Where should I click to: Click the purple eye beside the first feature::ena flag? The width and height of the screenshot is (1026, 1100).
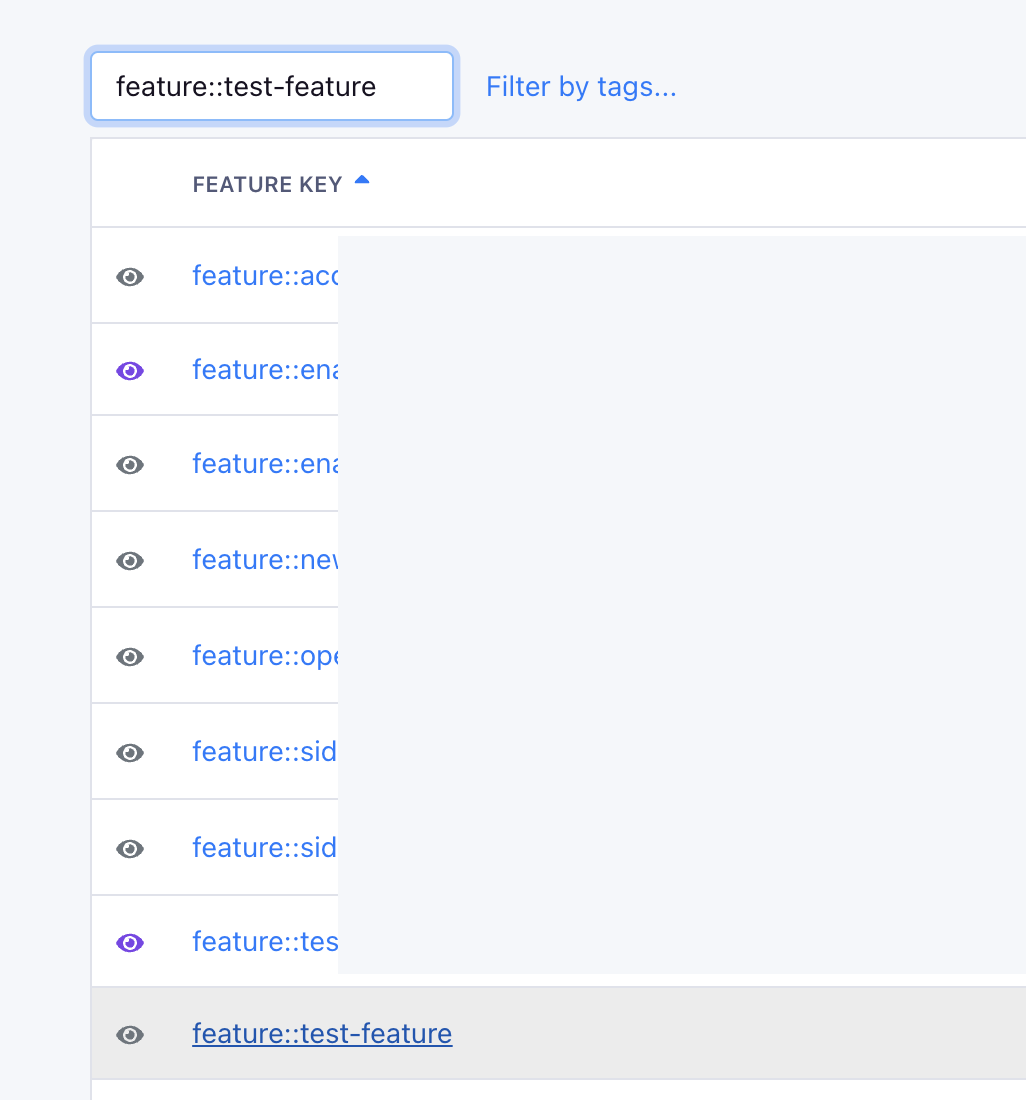[x=130, y=370]
